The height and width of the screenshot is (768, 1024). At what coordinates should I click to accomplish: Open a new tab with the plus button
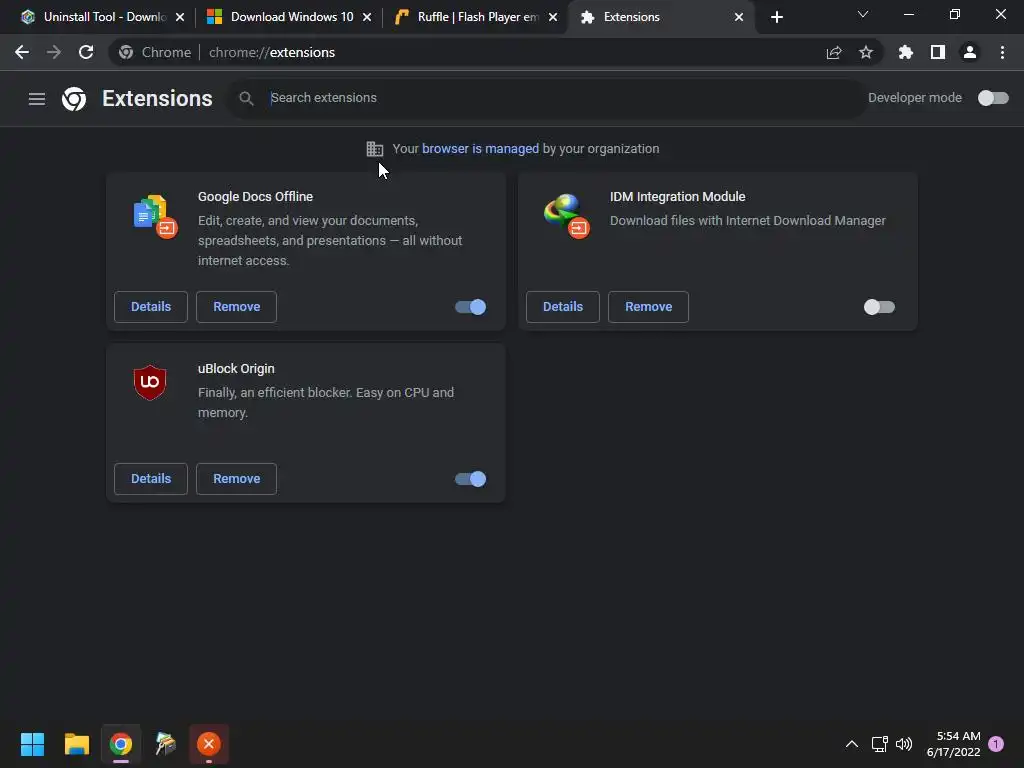point(776,17)
